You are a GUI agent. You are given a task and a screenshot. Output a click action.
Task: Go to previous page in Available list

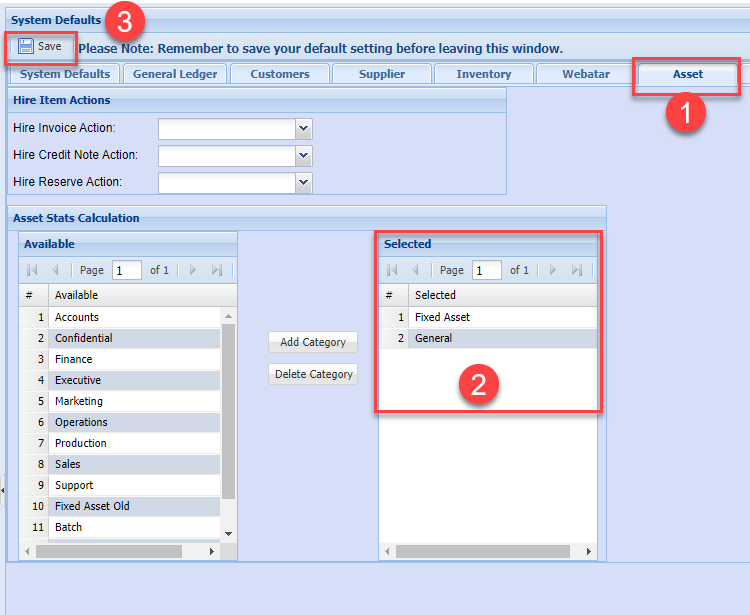click(55, 270)
